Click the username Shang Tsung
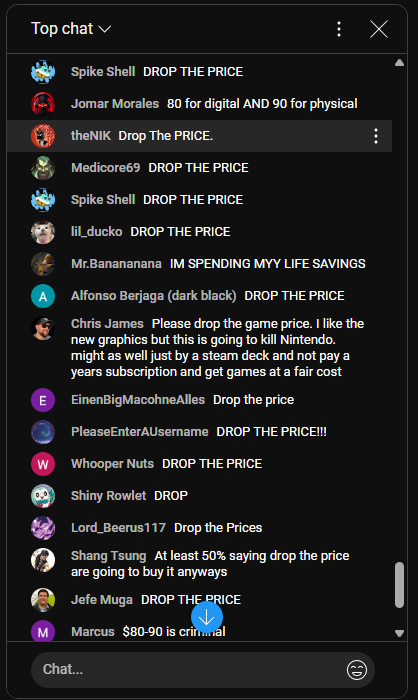Screen dimensions: 418x700 109,556
